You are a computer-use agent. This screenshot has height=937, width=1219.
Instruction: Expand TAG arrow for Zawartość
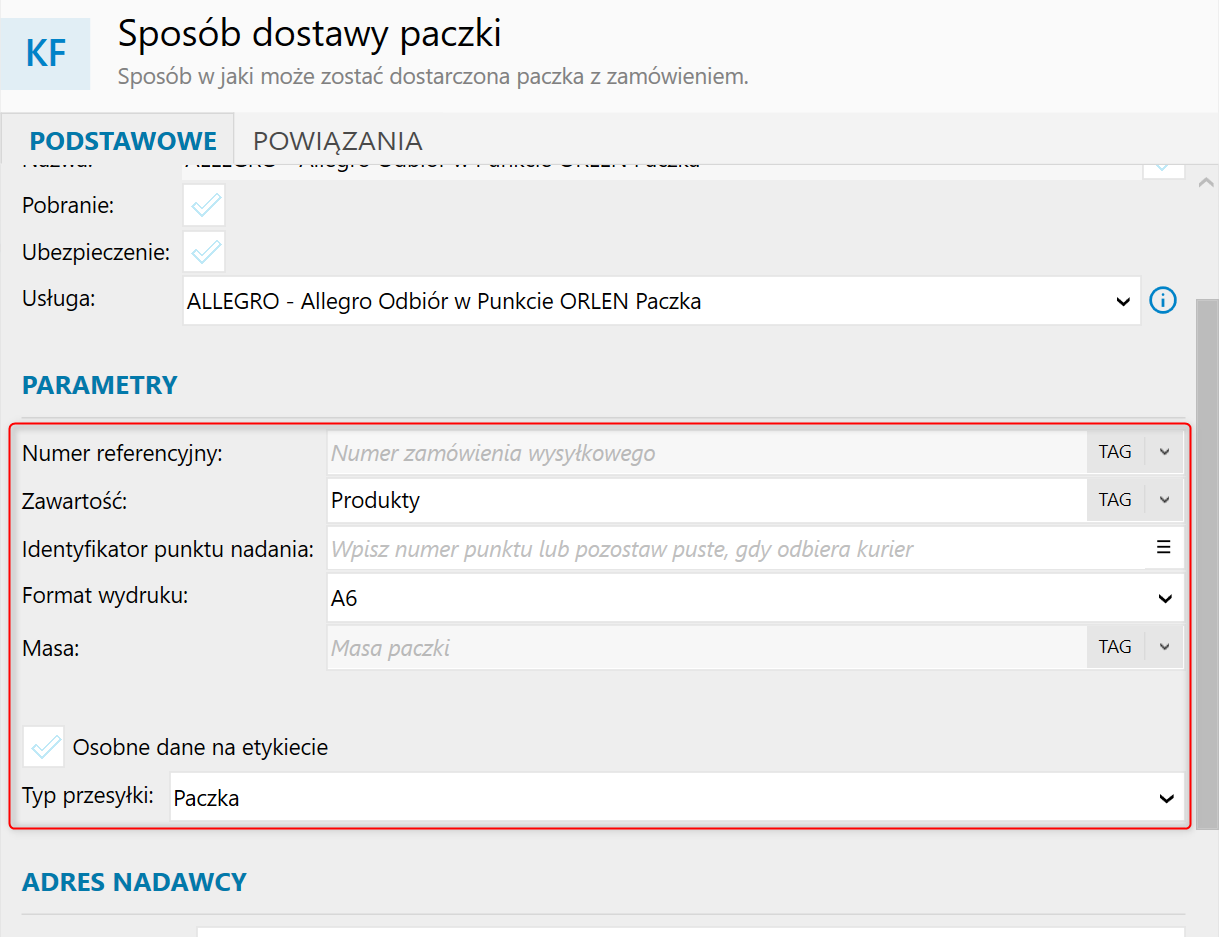click(1164, 500)
